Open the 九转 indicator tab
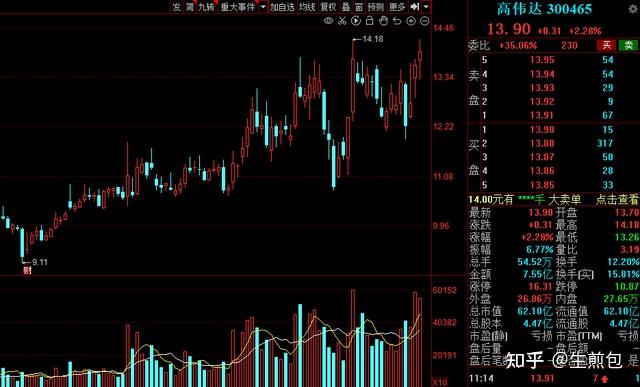640x387 pixels. [x=206, y=7]
